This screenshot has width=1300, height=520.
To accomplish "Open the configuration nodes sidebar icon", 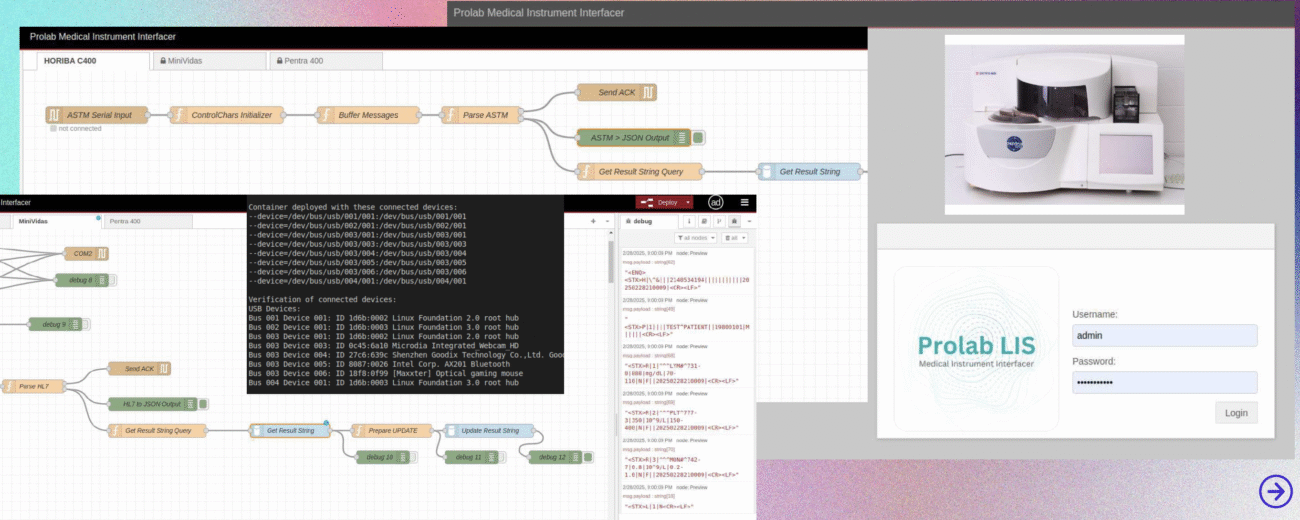I will (719, 220).
